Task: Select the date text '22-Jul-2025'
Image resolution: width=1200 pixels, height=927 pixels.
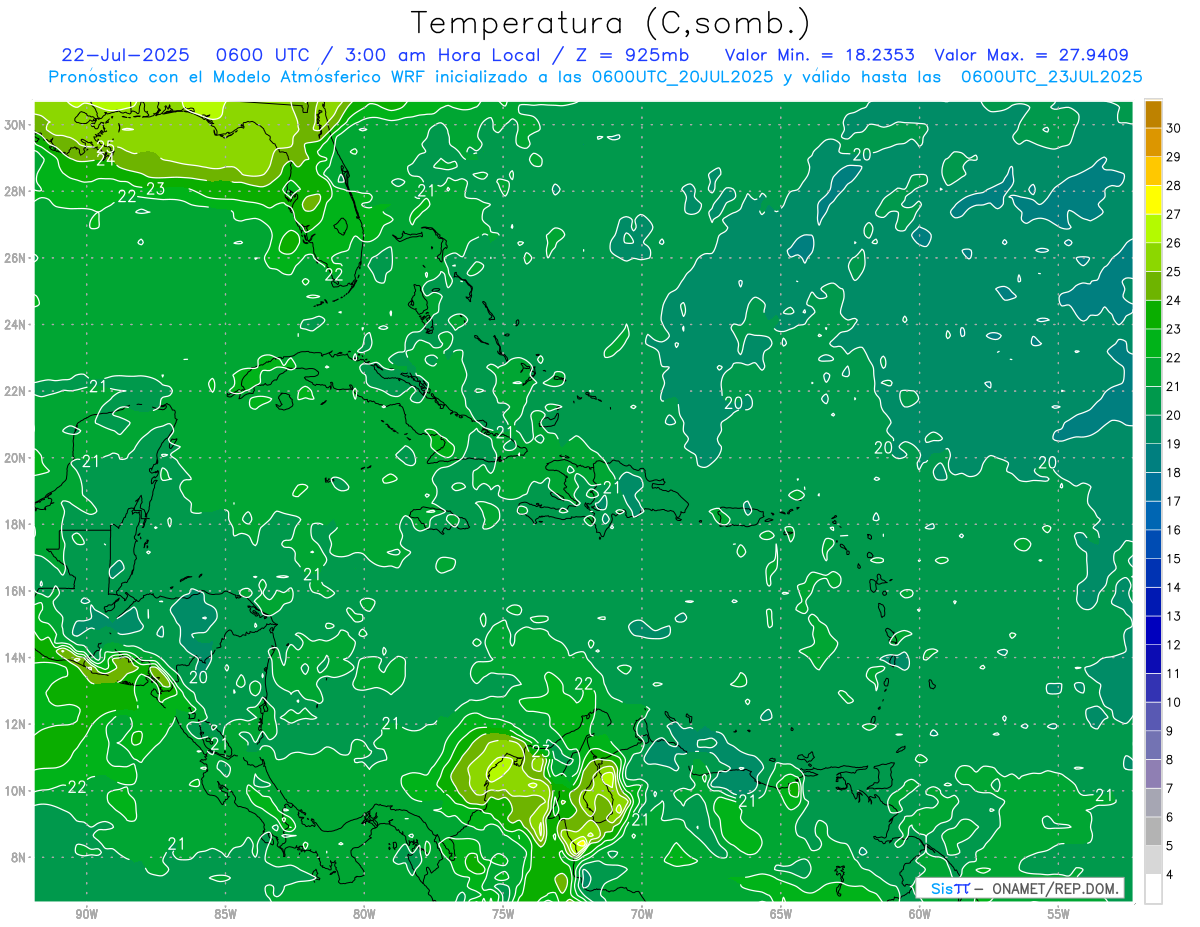Action: (x=125, y=55)
